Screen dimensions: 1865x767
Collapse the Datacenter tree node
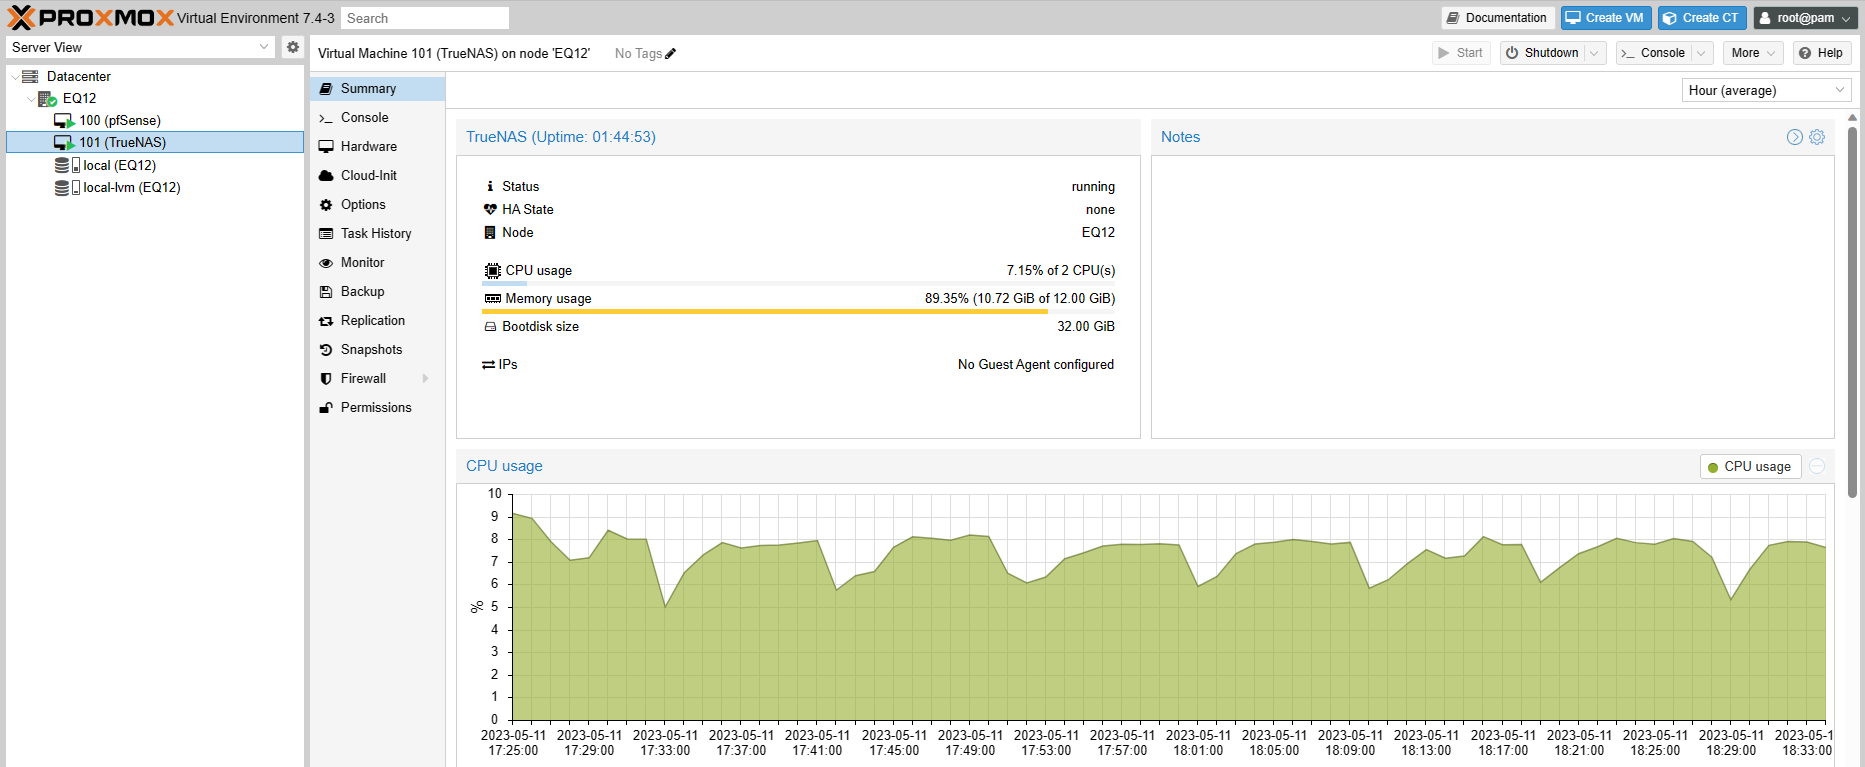[x=14, y=76]
